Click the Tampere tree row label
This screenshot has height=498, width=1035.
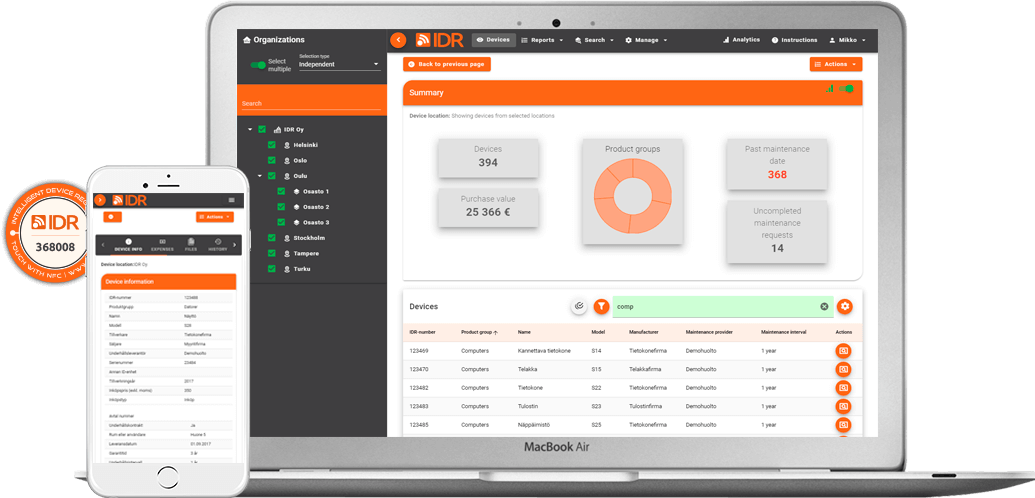pyautogui.click(x=306, y=254)
